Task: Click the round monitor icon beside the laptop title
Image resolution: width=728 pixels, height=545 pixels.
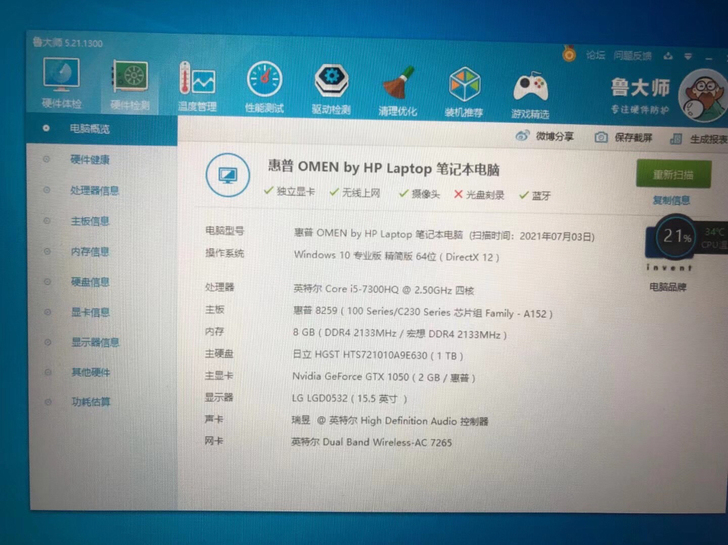Action: tap(228, 175)
